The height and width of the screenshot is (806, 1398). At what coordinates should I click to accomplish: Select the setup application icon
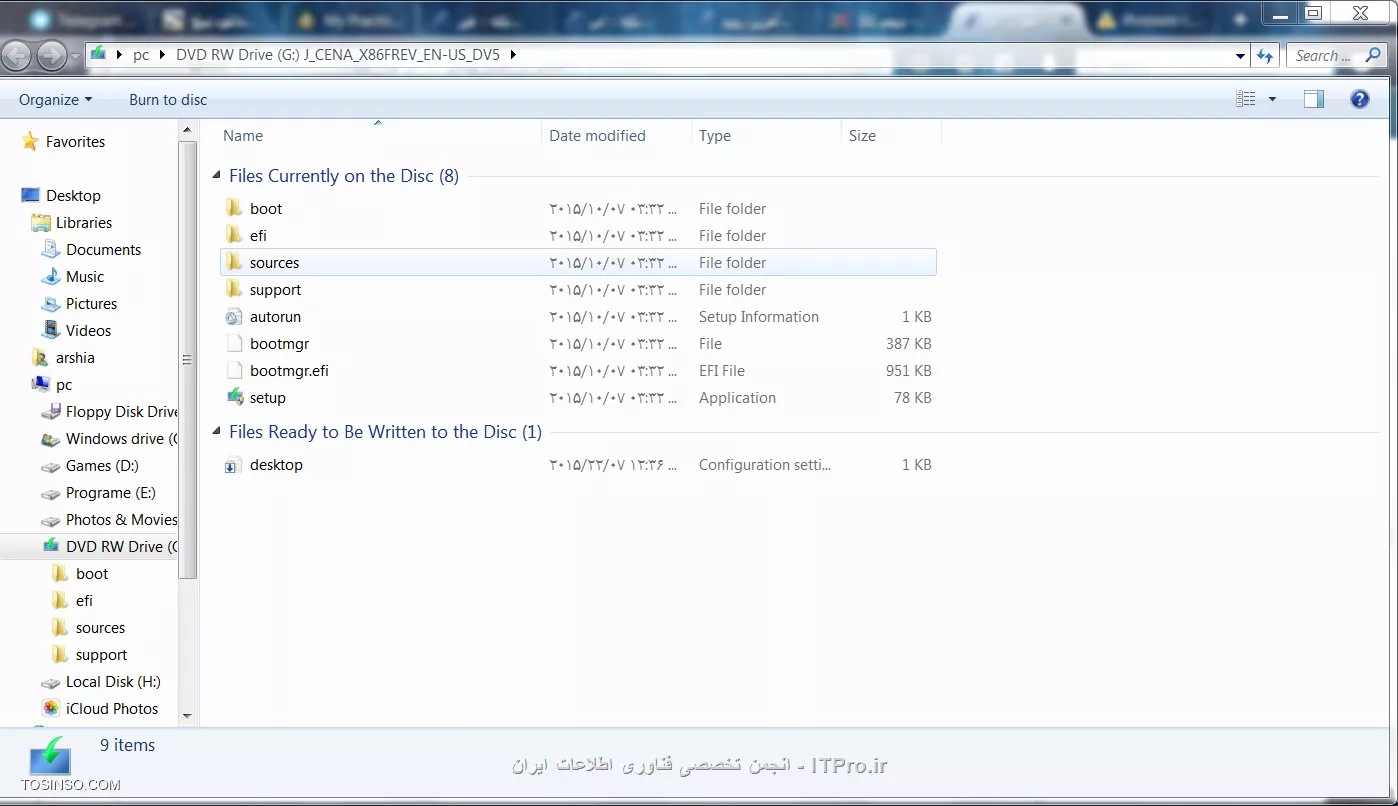click(x=234, y=397)
